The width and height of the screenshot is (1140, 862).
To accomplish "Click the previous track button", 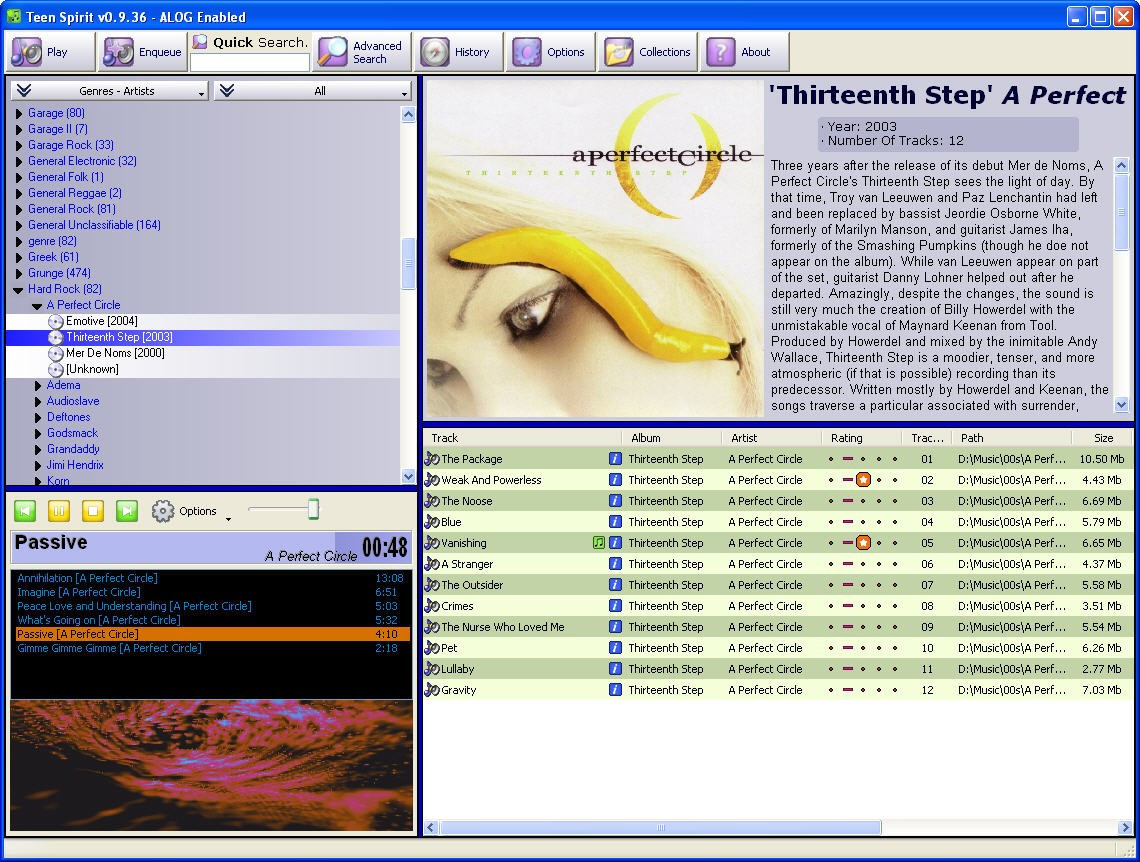I will pos(25,511).
